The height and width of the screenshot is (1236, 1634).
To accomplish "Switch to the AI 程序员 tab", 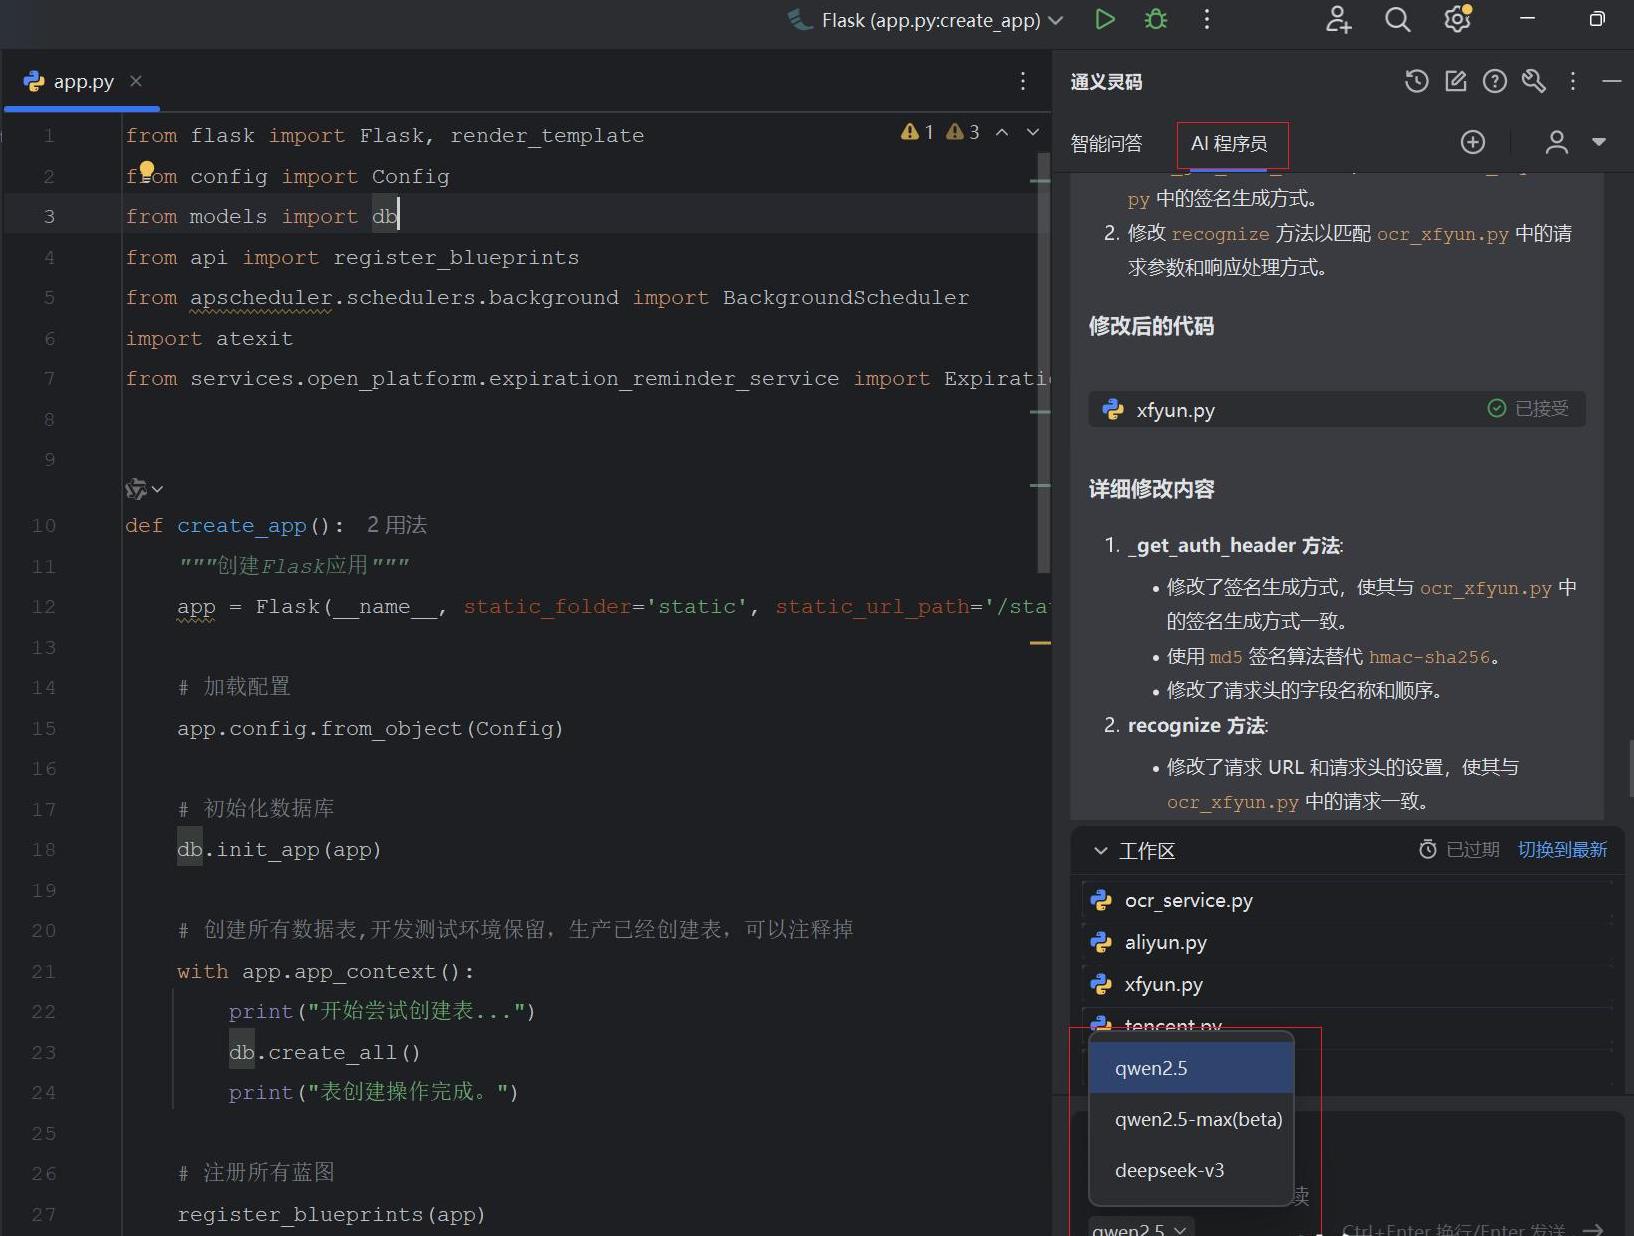I will tap(1229, 144).
